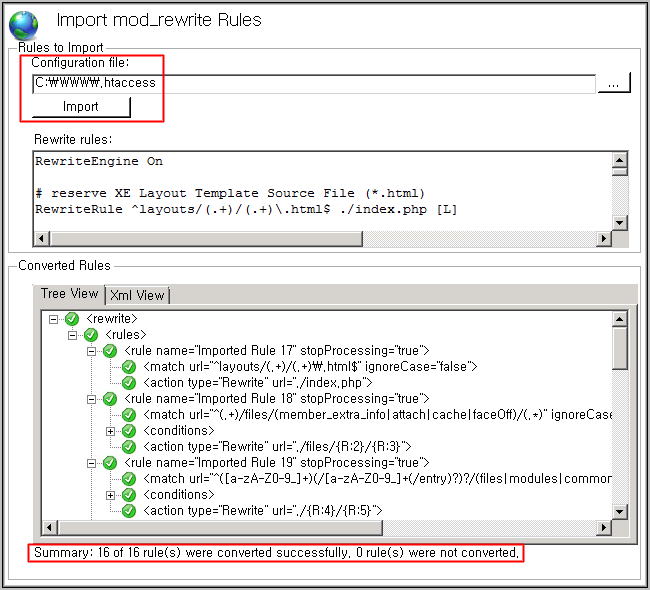Viewport: 650px width, 590px height.
Task: Click check icon beside ./files/{R:2}/{R:3} action row
Action: click(x=129, y=447)
